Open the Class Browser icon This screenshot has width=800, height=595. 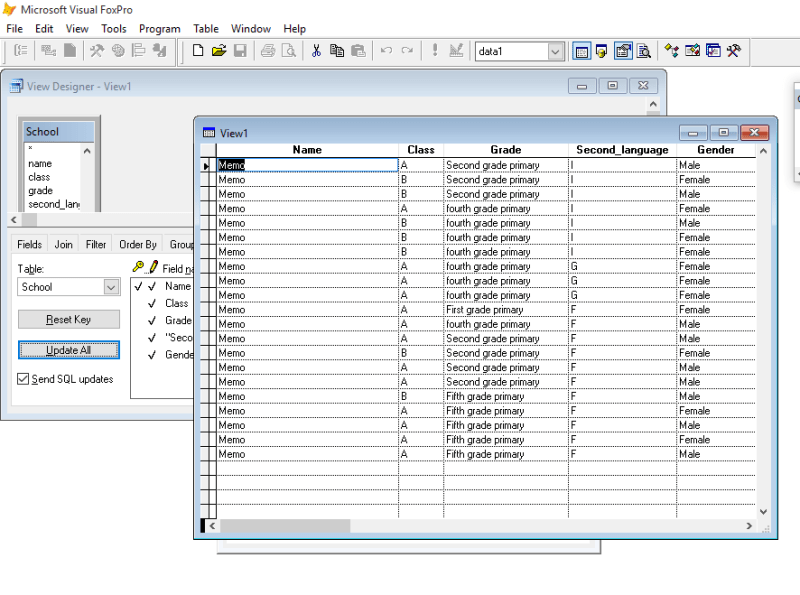(x=671, y=51)
